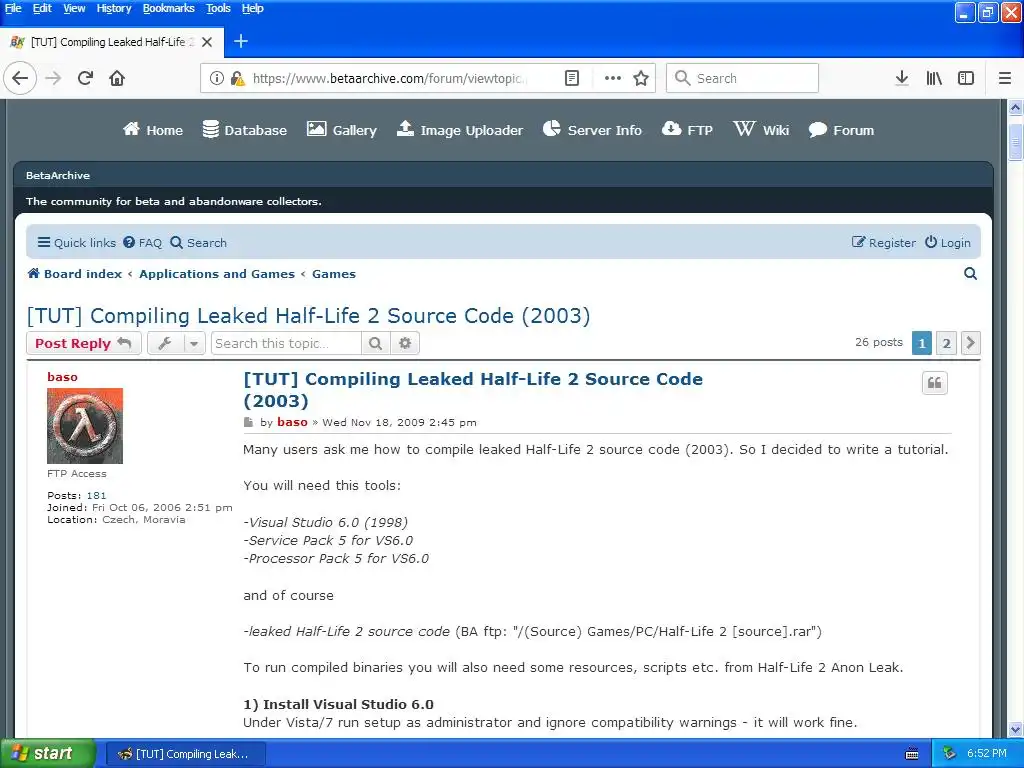Open the View menu

click(74, 8)
